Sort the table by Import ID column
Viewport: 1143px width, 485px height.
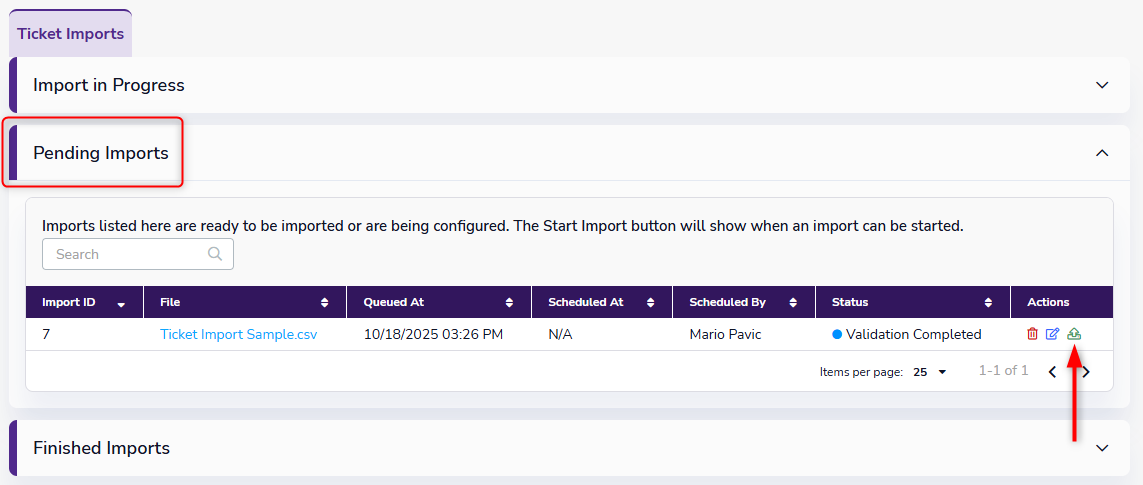coord(122,303)
